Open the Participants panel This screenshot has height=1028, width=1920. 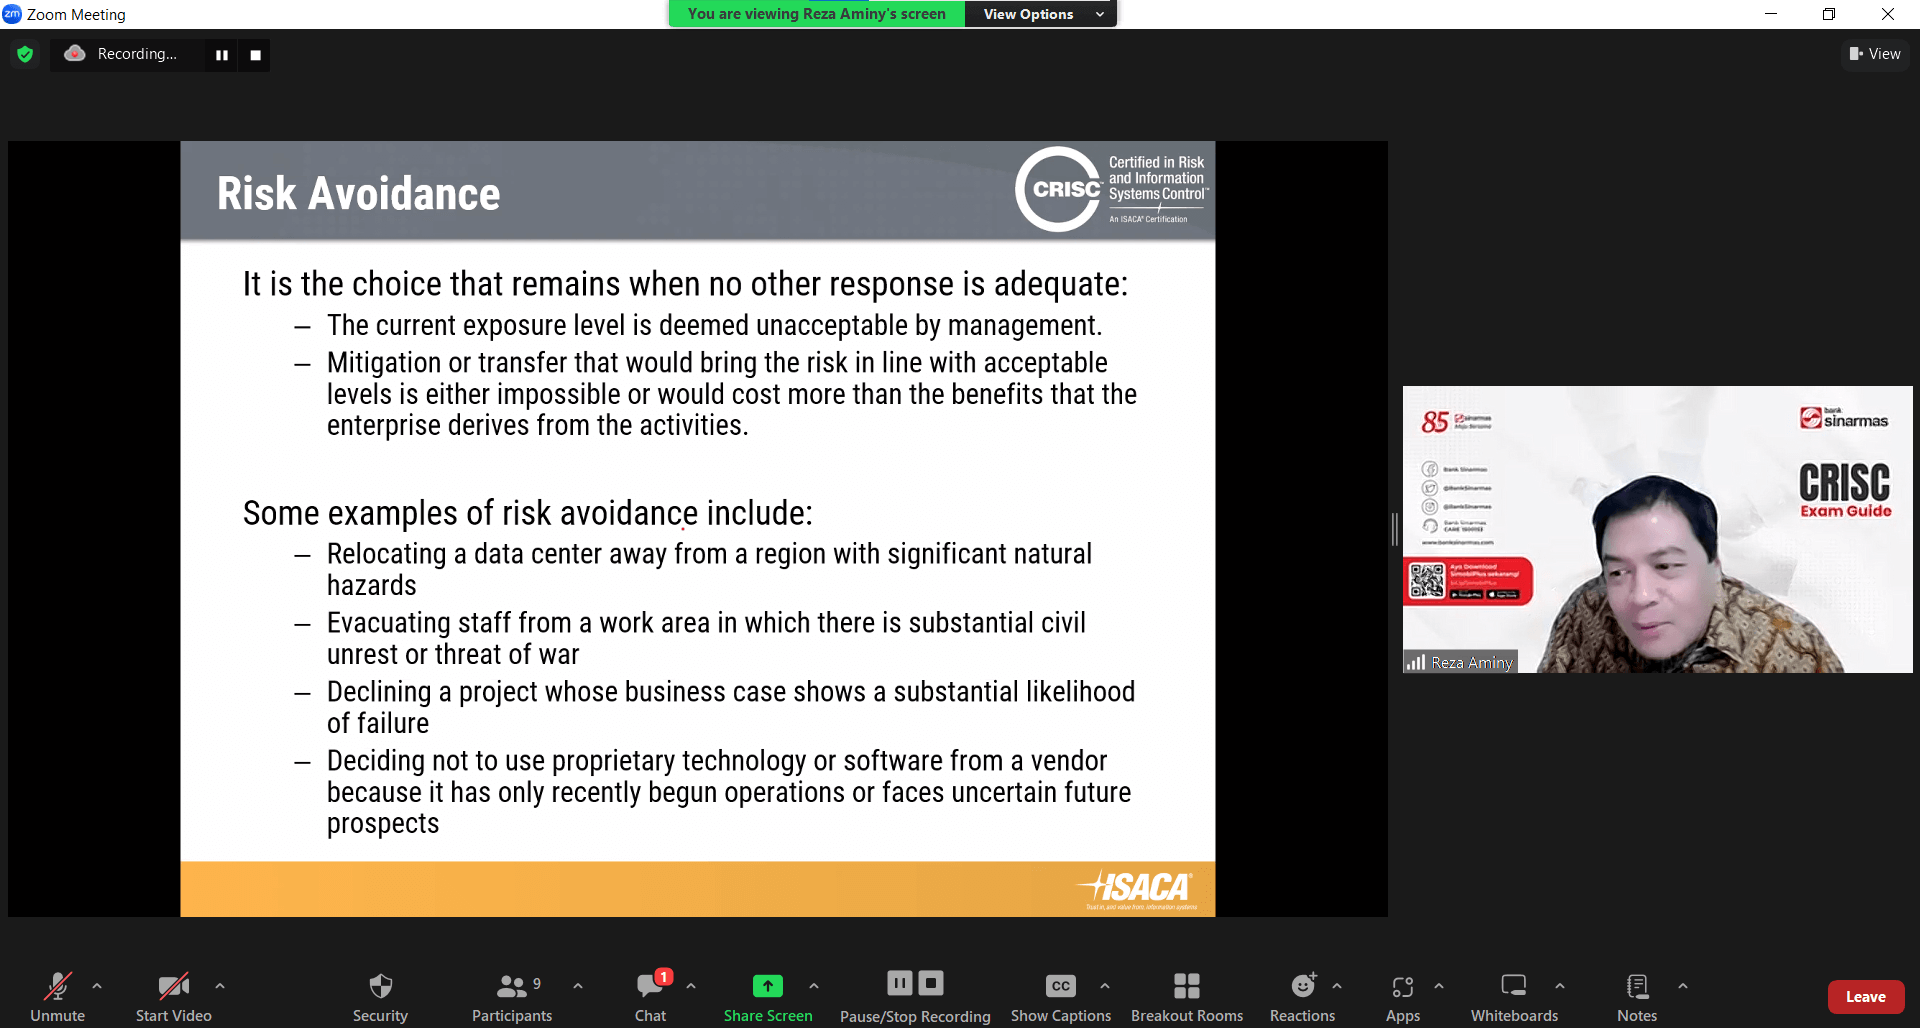(x=511, y=997)
